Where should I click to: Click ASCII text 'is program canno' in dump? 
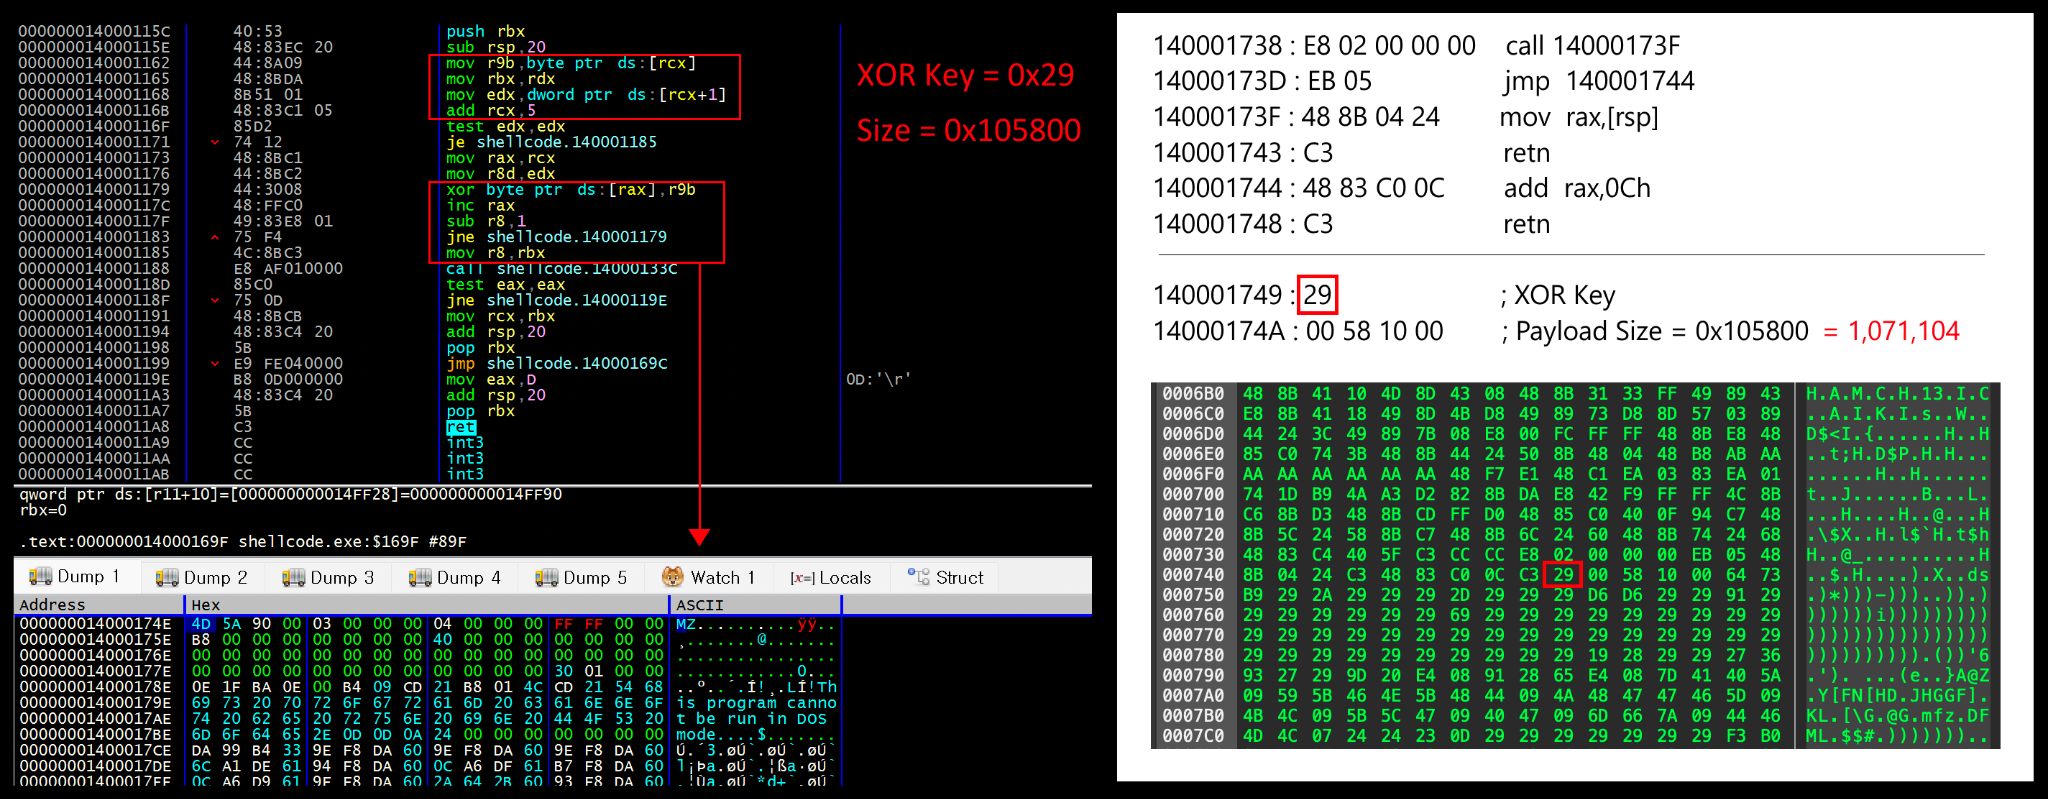pyautogui.click(x=756, y=703)
